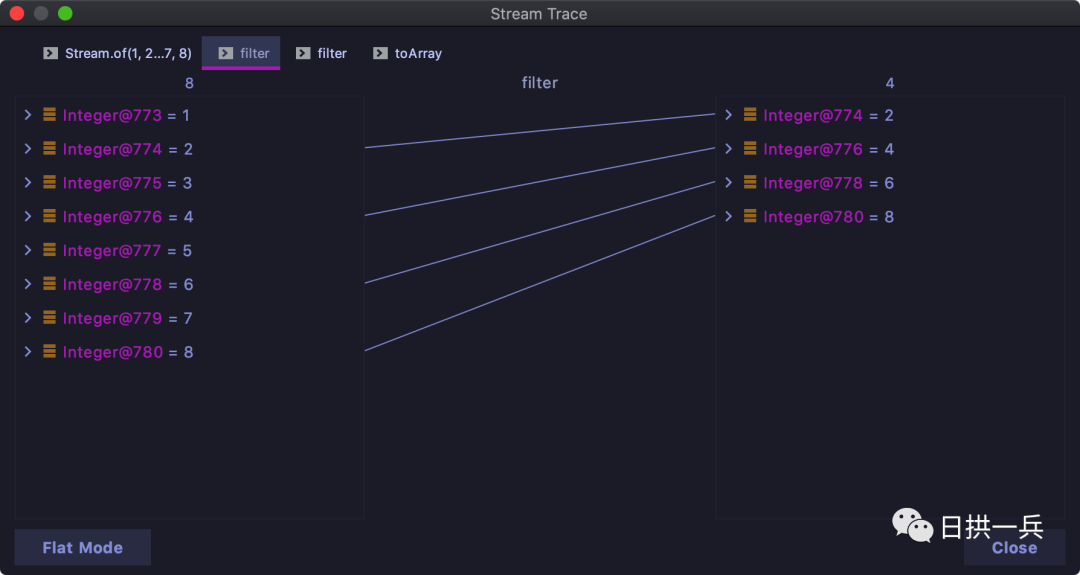Click the console icon on toArray tab
Image resolution: width=1080 pixels, height=575 pixels.
(380, 53)
